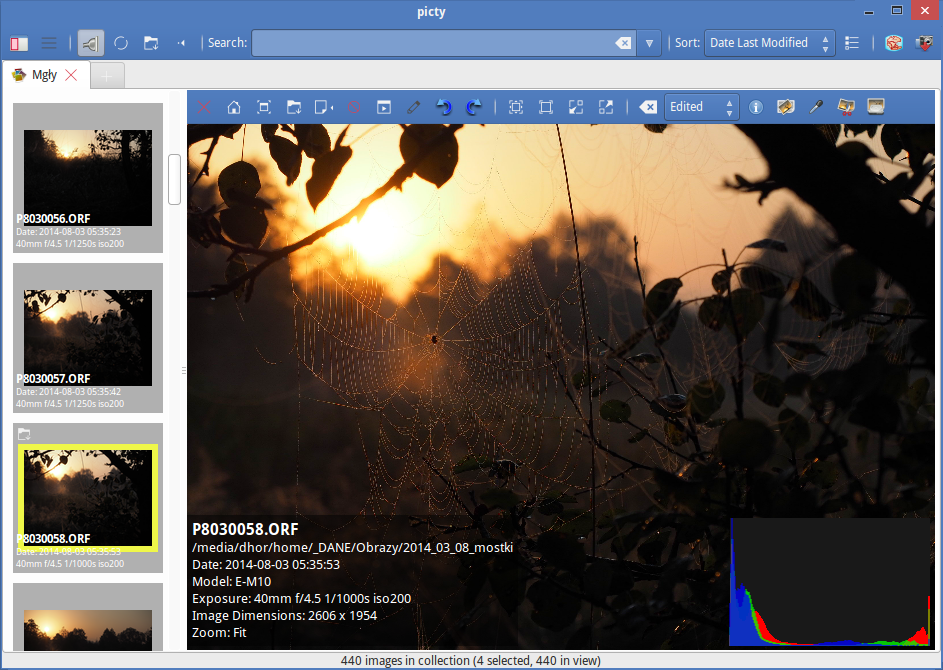This screenshot has width=943, height=670.
Task: Toggle image info with the blue i icon
Action: [x=756, y=107]
